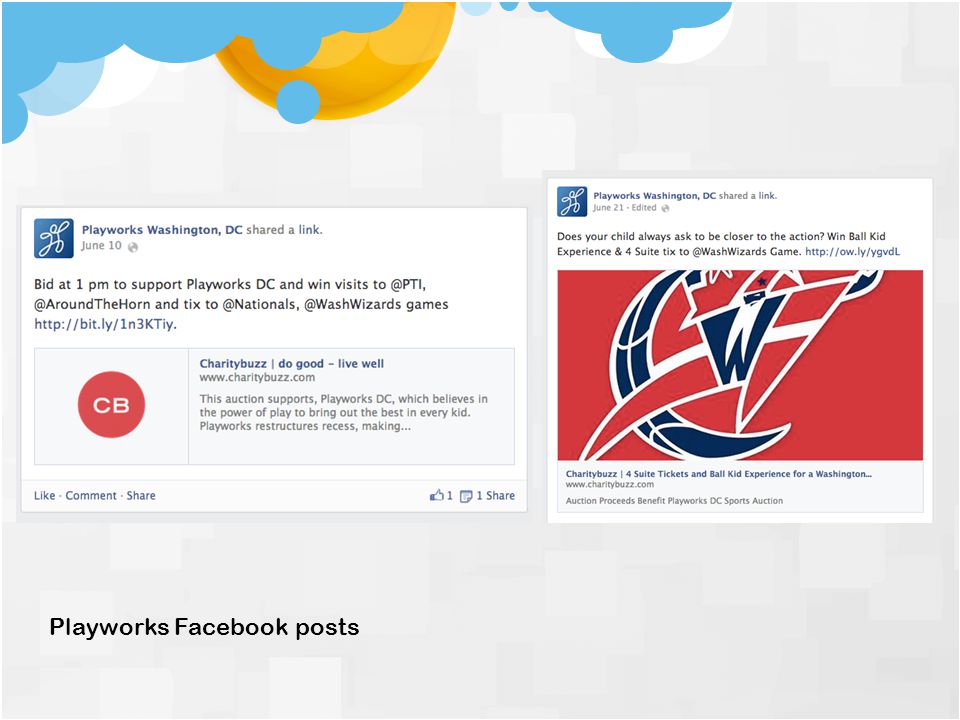The height and width of the screenshot is (720, 960).
Task: Click Playworks logo avatar on June 21 post
Action: click(x=572, y=201)
